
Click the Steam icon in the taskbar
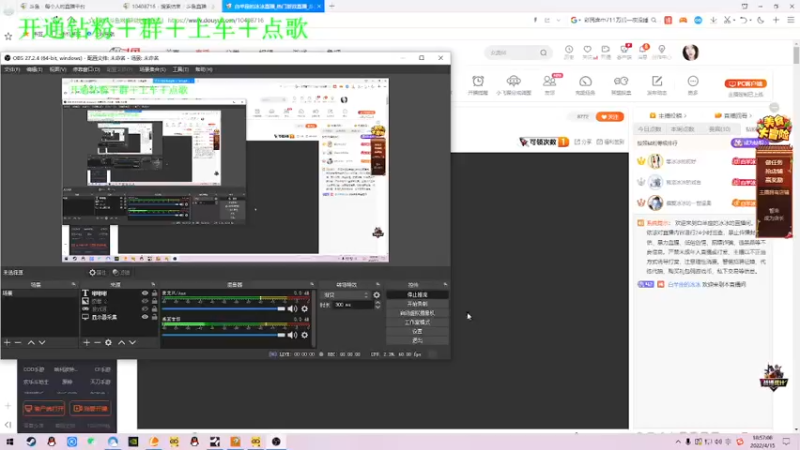(31, 442)
